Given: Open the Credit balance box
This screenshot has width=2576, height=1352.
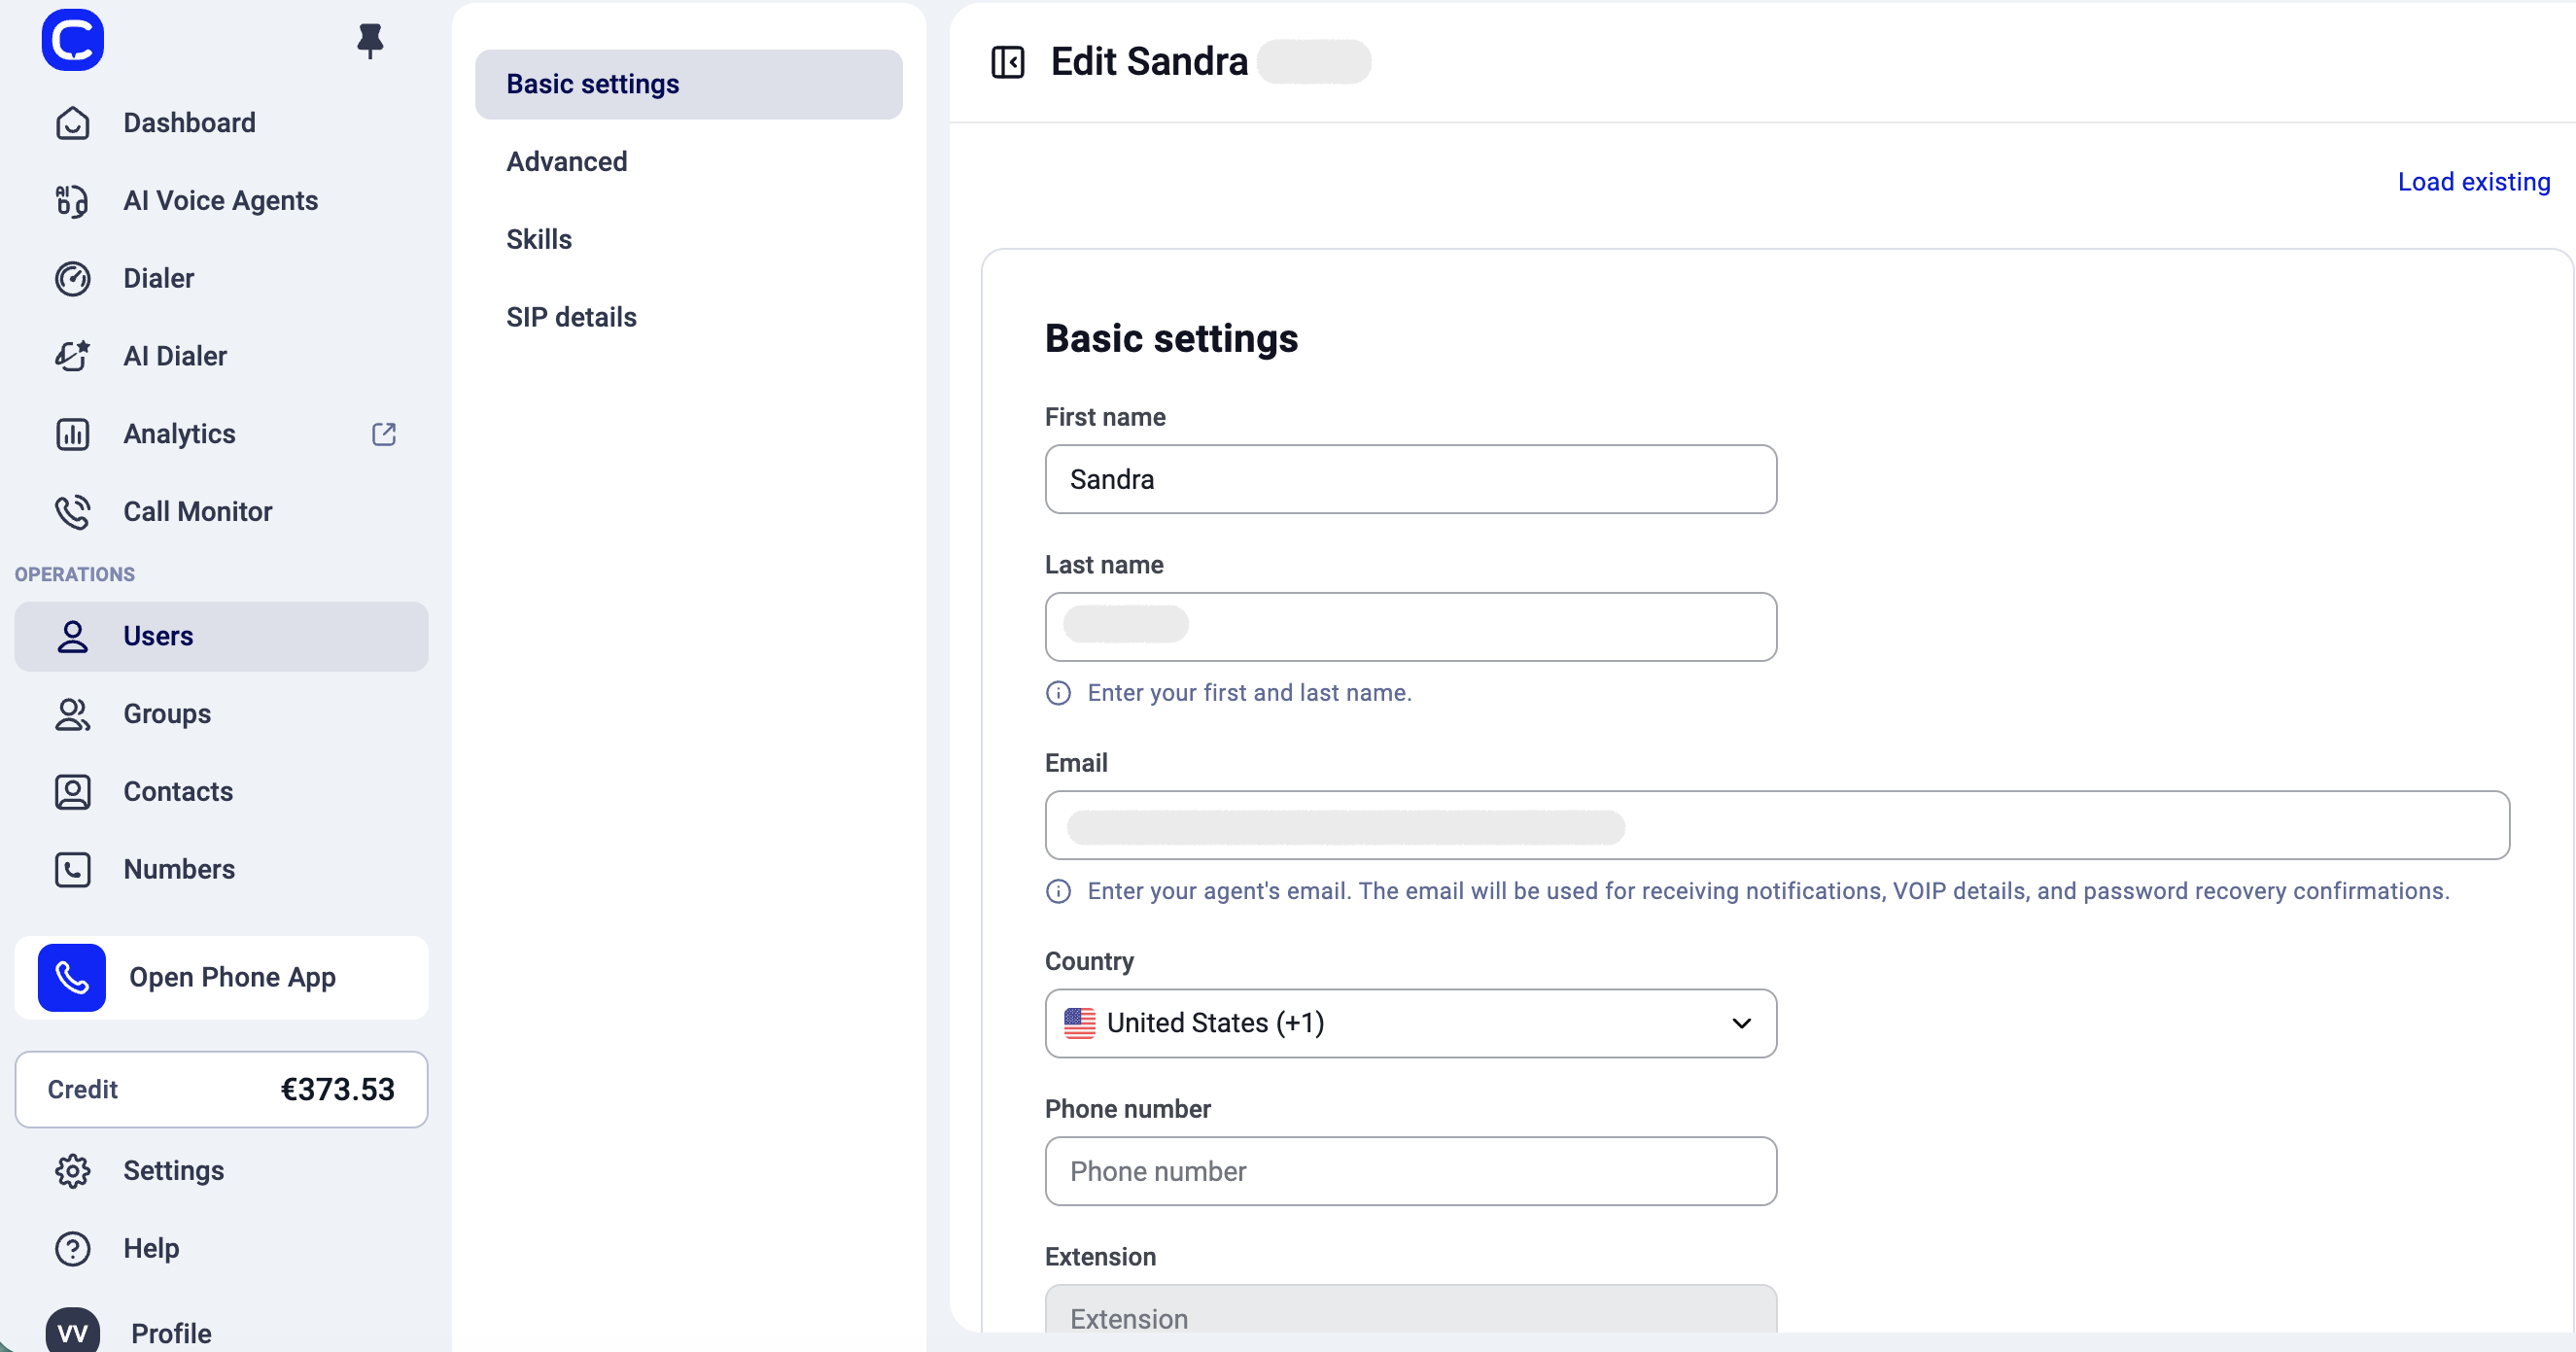Looking at the screenshot, I should click(221, 1089).
